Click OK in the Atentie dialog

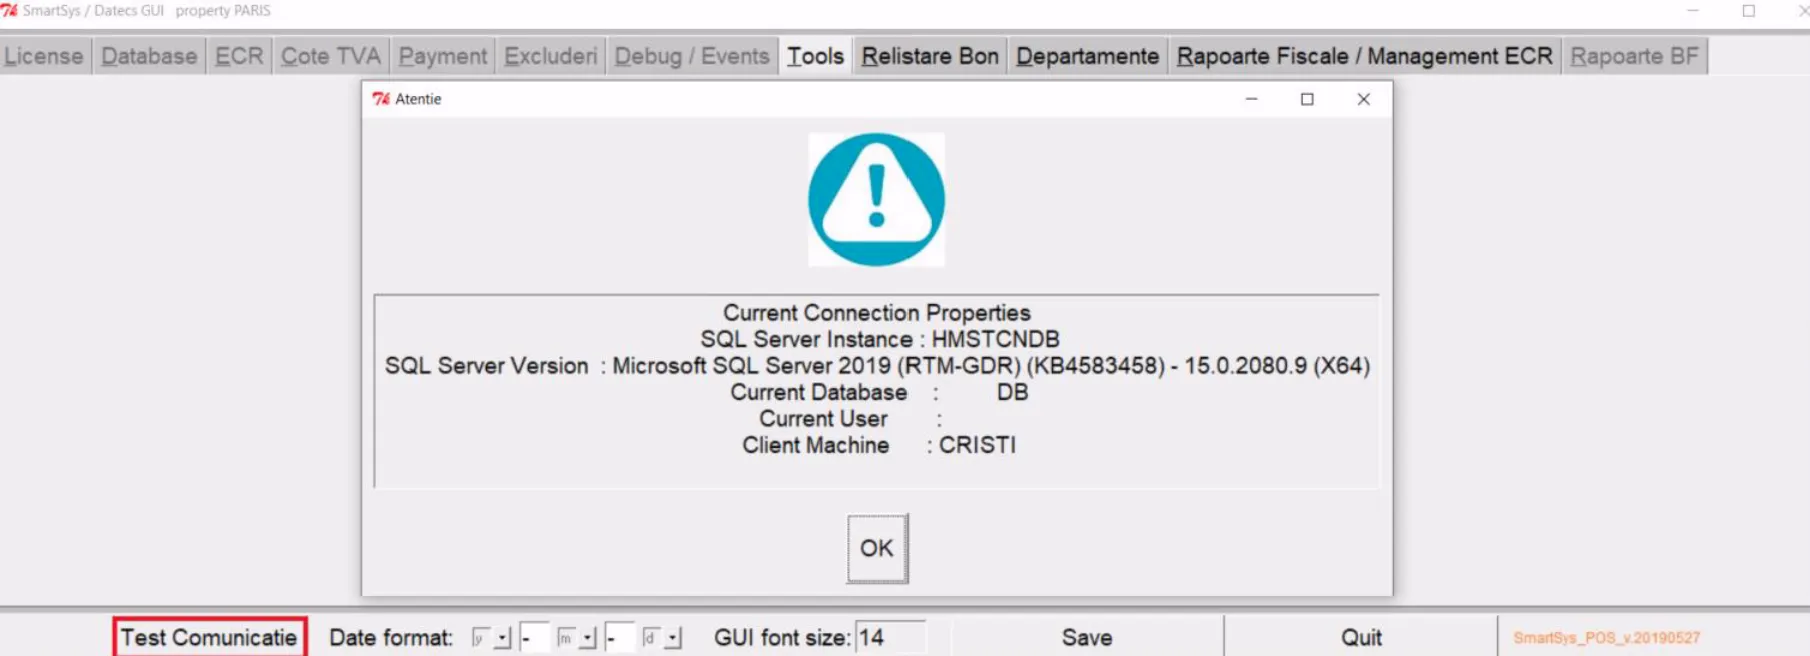point(877,548)
